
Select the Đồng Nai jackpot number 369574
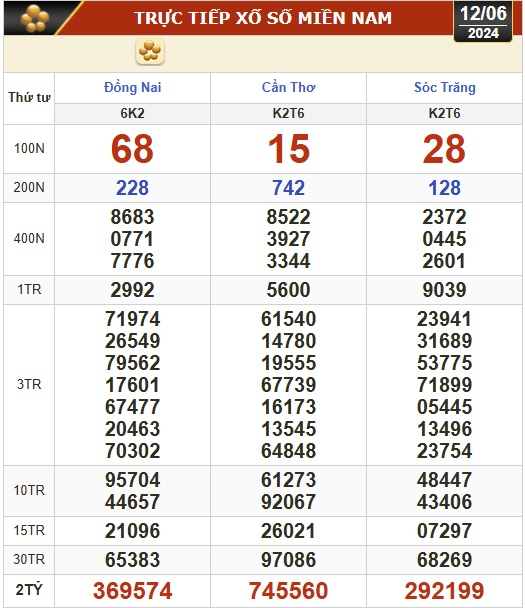coord(133,591)
